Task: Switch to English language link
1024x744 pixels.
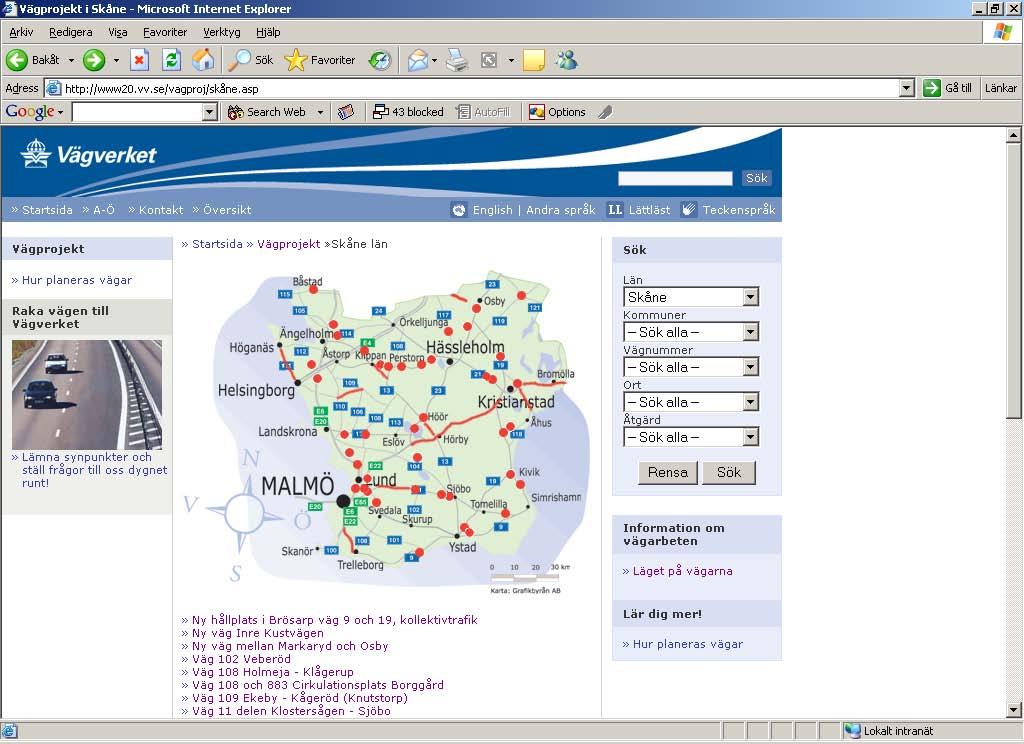Action: (x=492, y=210)
